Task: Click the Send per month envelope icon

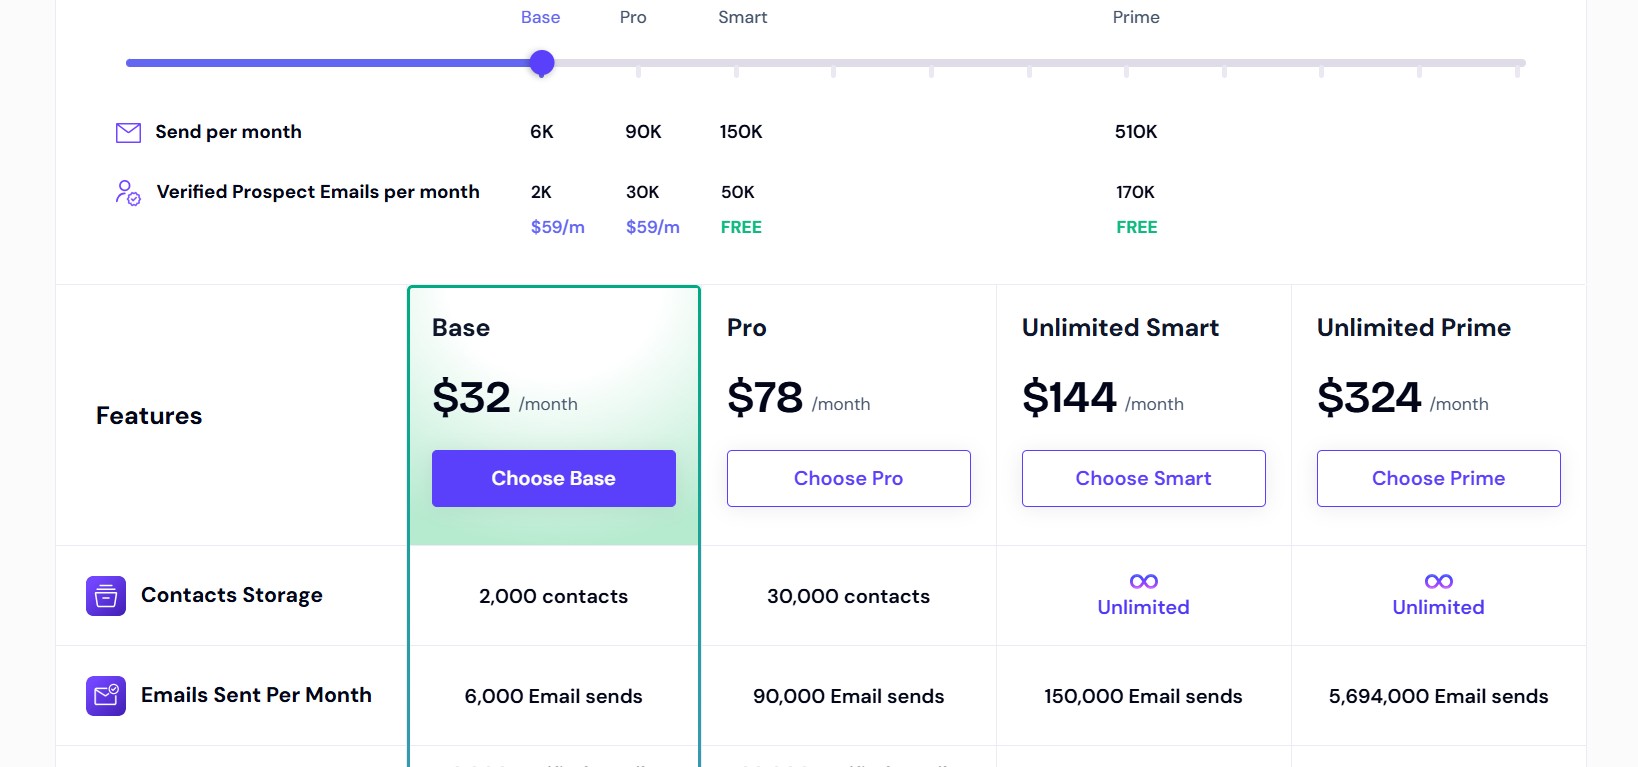Action: [x=127, y=131]
